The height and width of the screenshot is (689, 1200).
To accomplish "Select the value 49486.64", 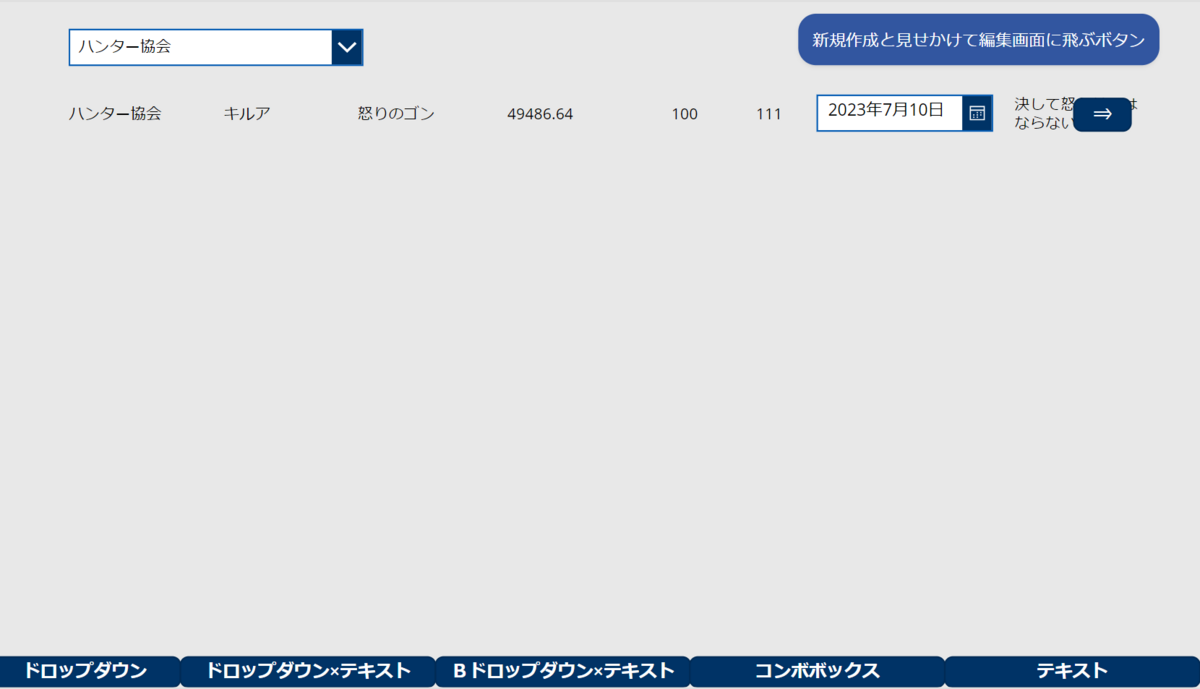I will click(540, 114).
